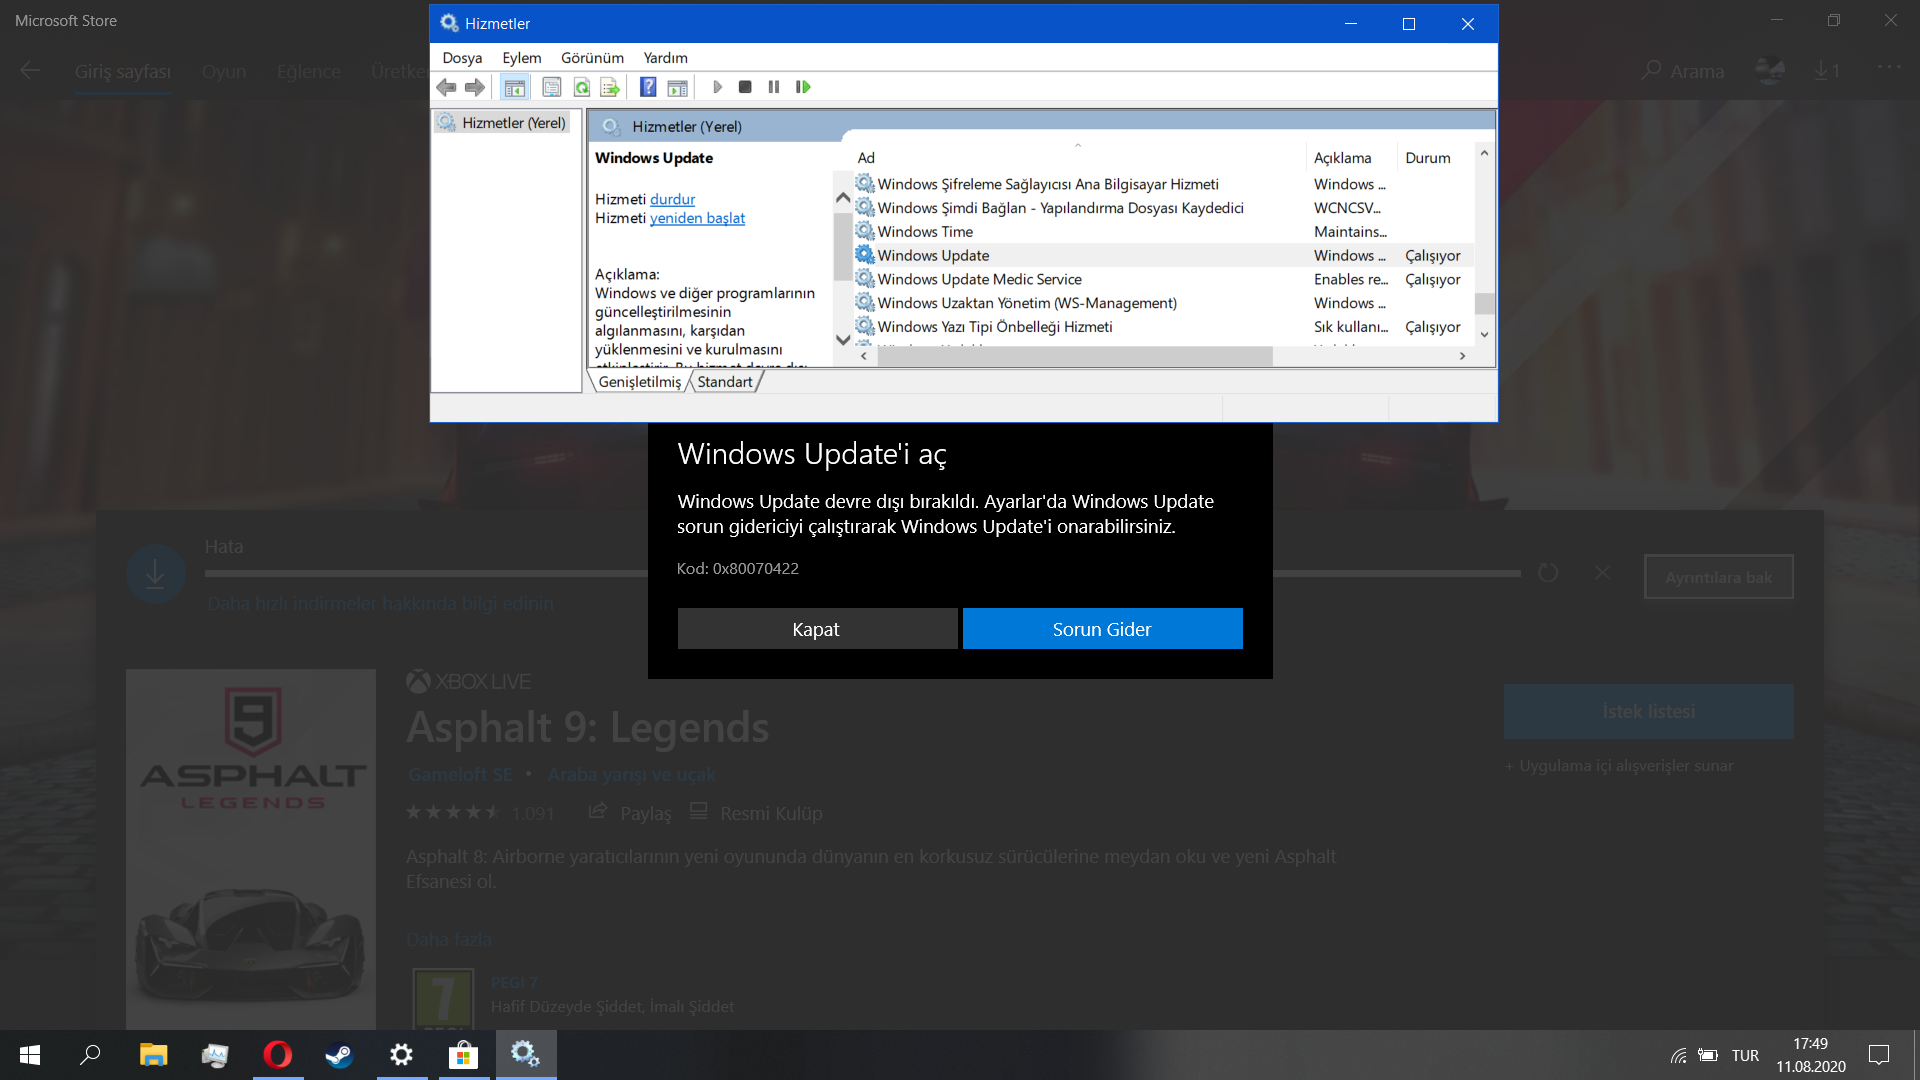The image size is (1920, 1080).
Task: Select Windows Şifreleme Sağlayıcısı Ana Bilgisayar Hizmeti
Action: [1163, 184]
